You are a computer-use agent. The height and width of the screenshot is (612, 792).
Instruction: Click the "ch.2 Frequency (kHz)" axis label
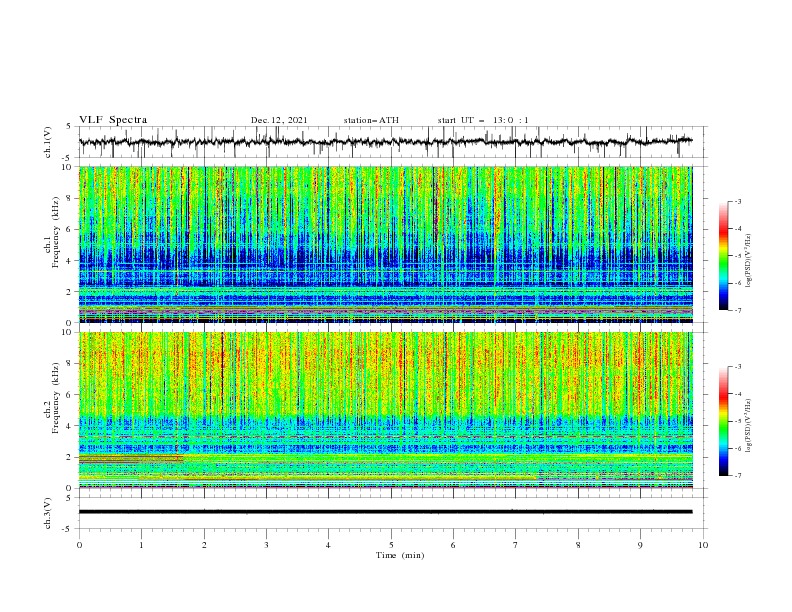[52, 398]
